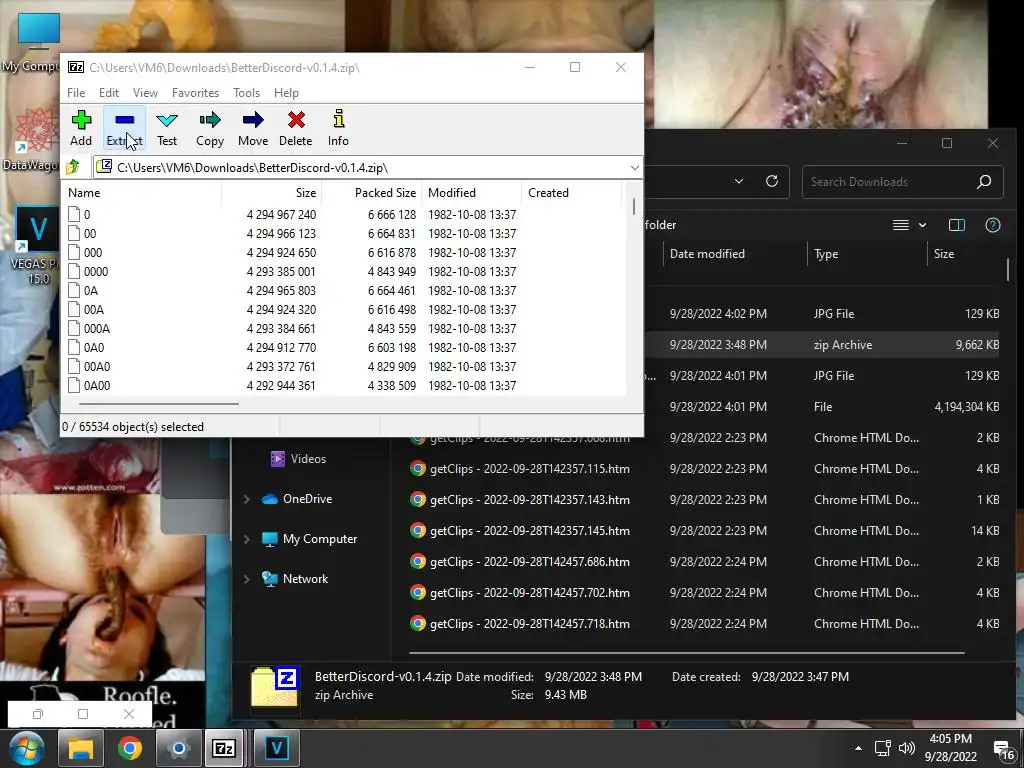This screenshot has width=1024, height=768.
Task: Open the Windows Start button
Action: coord(25,749)
